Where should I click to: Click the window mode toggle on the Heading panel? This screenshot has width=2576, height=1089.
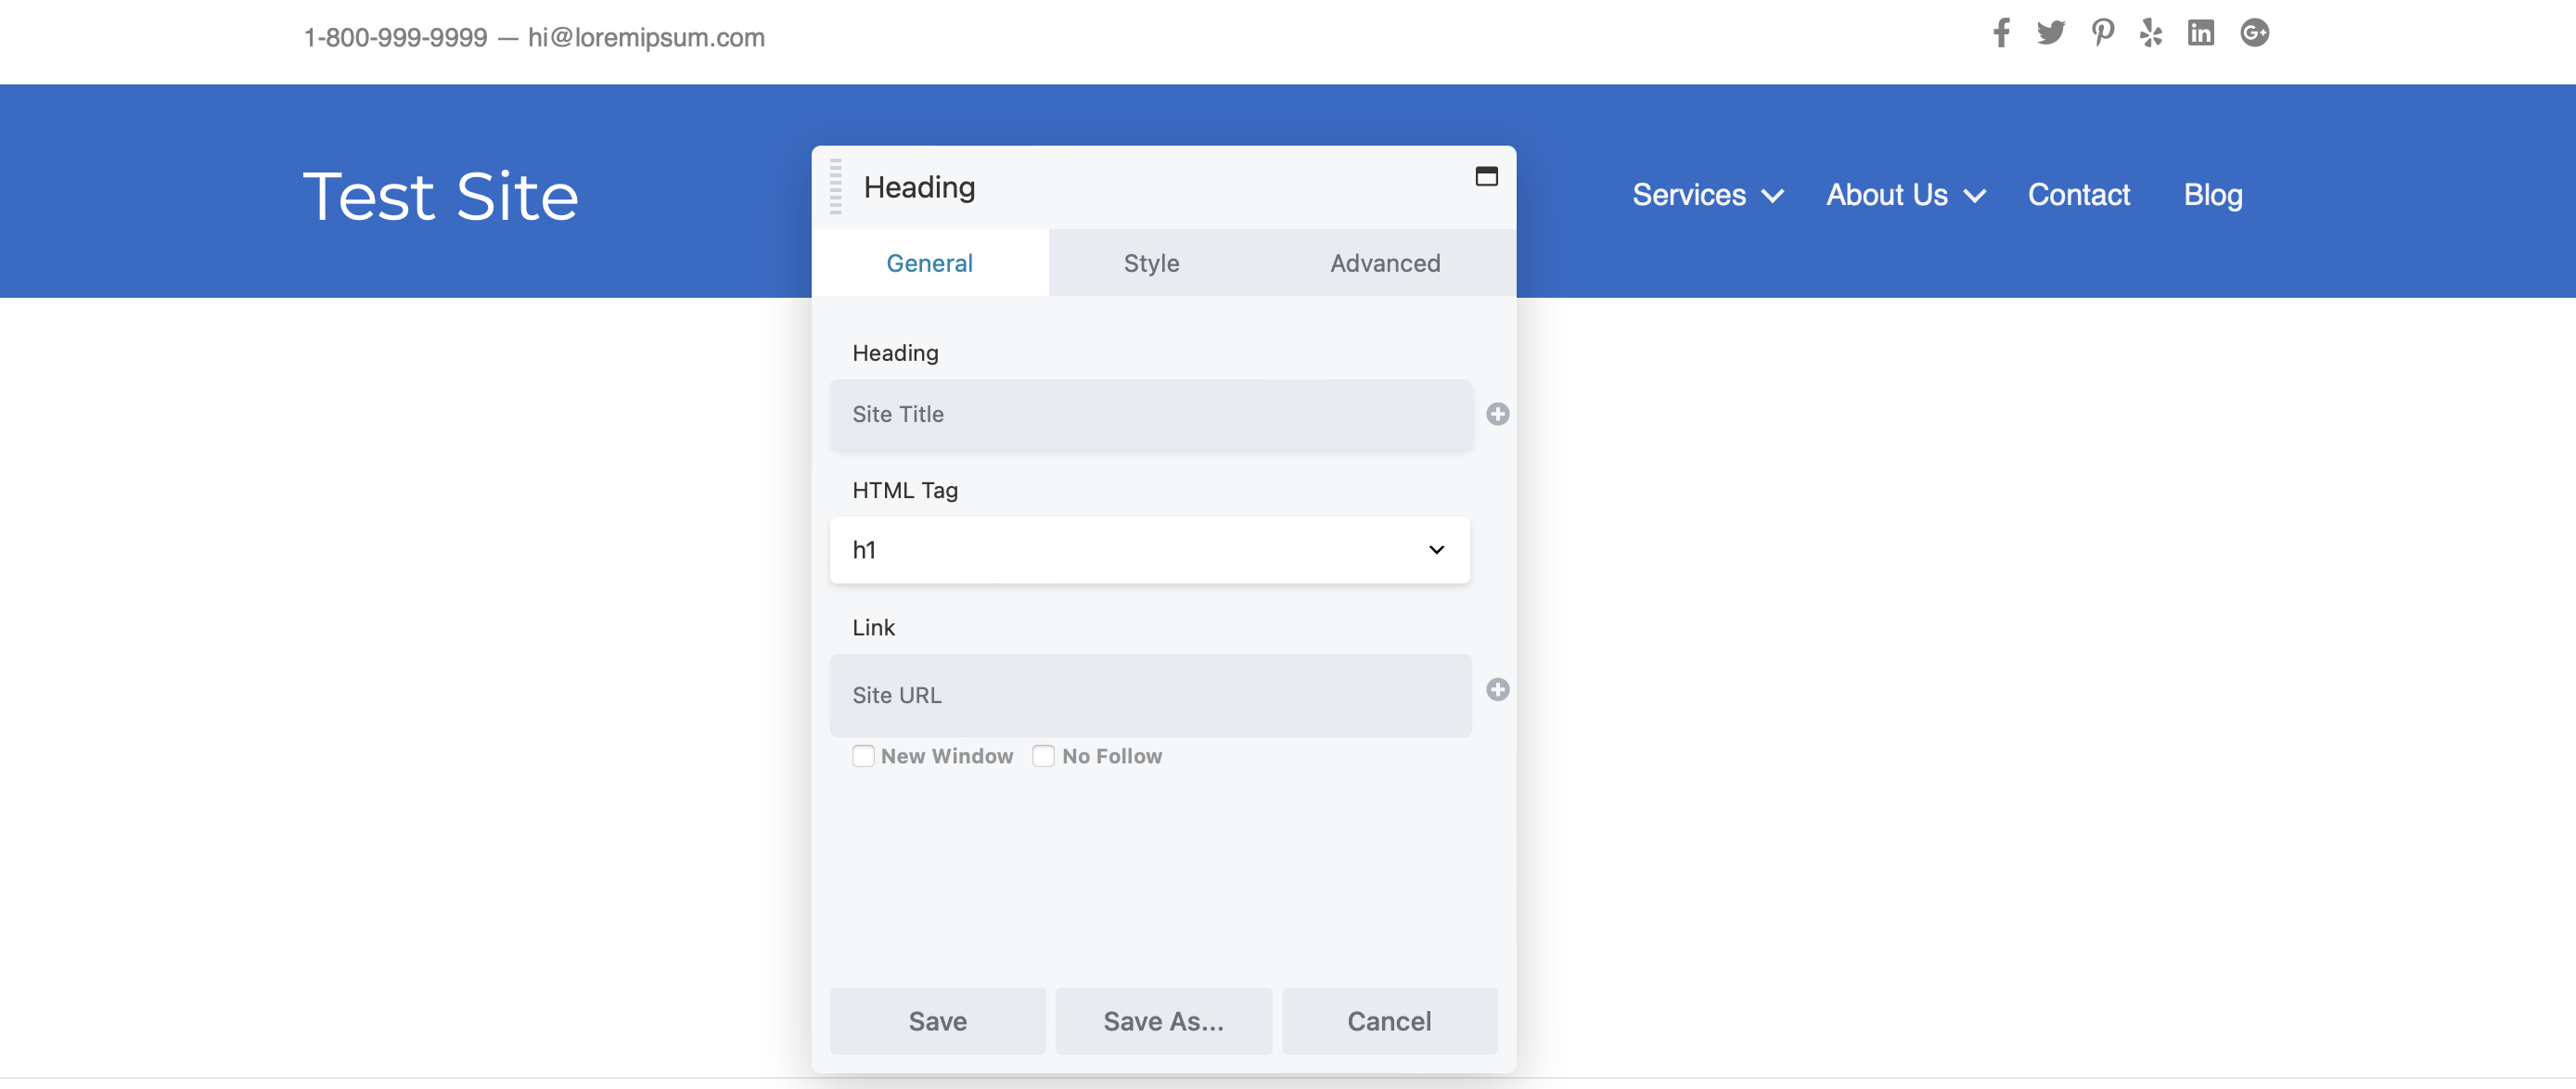(1486, 176)
